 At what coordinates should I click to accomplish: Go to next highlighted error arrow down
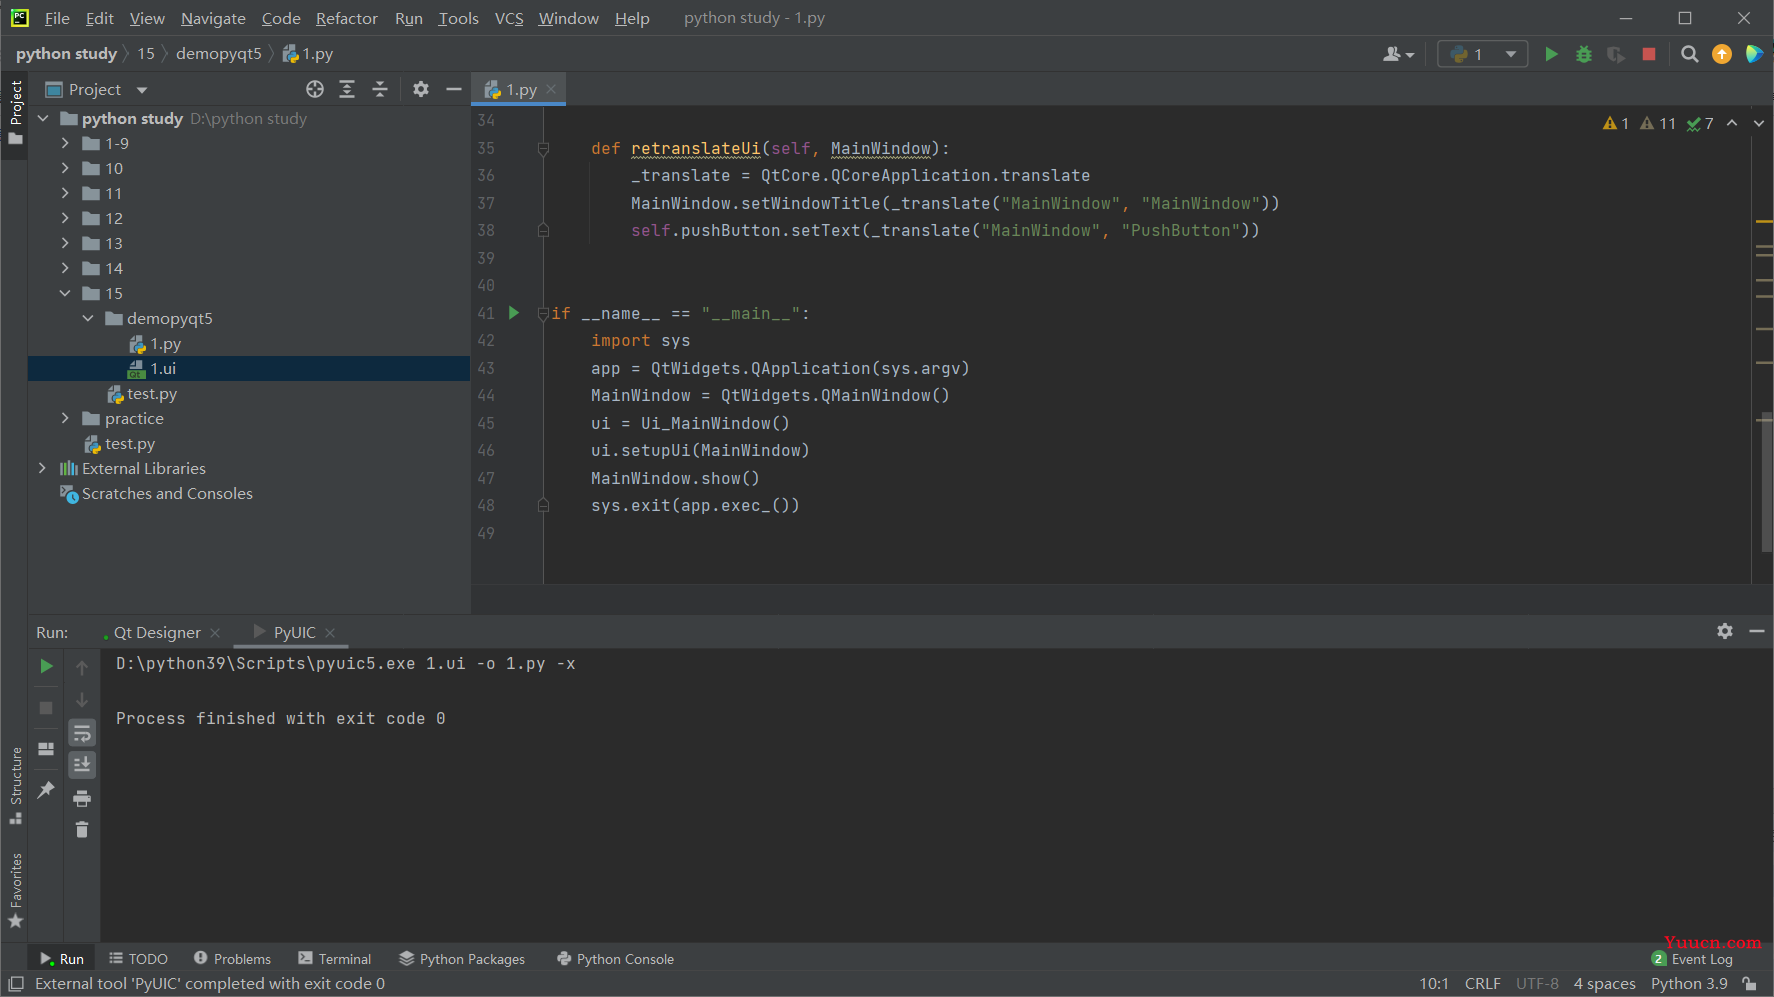pos(1759,123)
